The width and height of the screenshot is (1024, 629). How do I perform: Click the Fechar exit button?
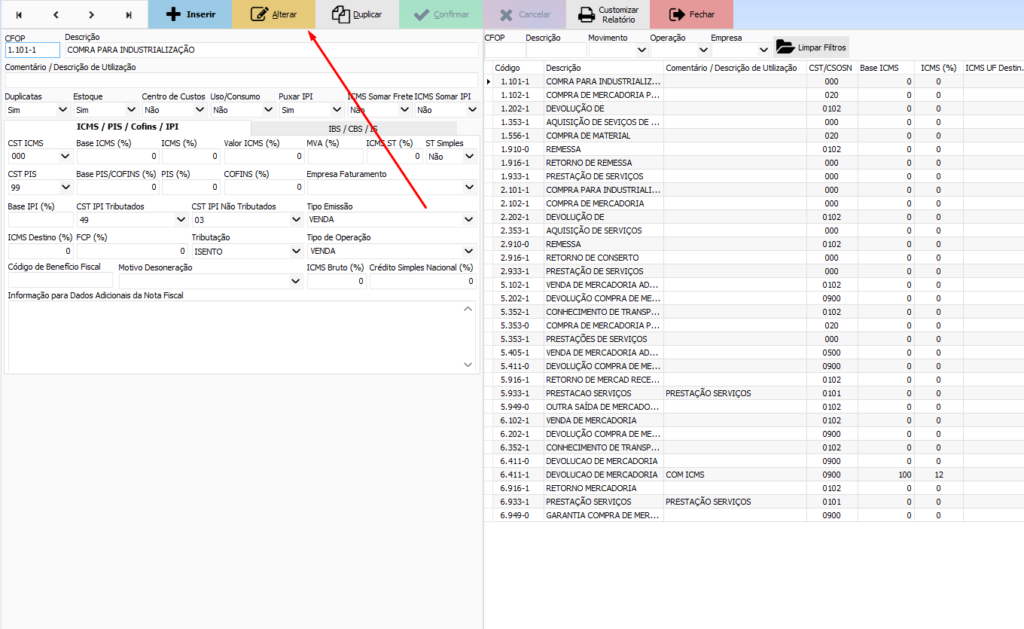point(691,15)
